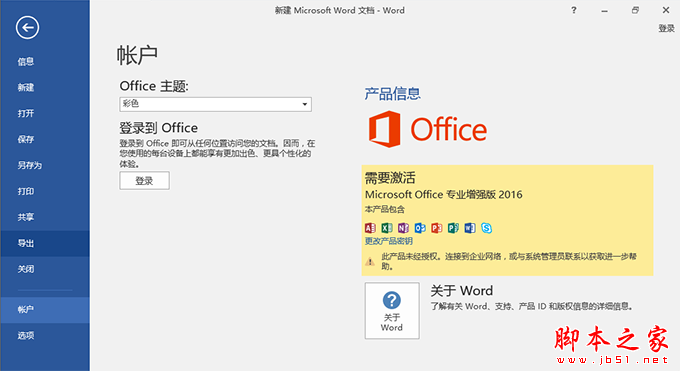Click the Skype icon in product list
680x371 pixels.
pos(487,228)
